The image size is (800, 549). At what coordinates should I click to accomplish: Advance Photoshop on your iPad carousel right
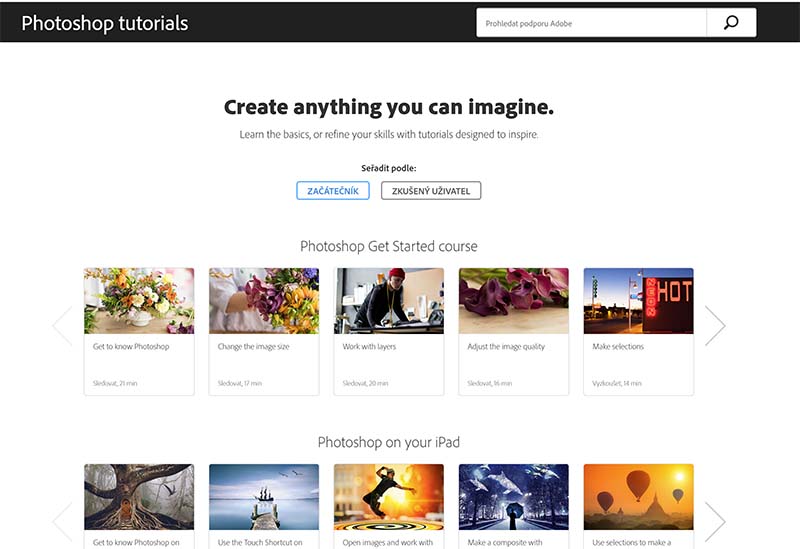pyautogui.click(x=715, y=521)
